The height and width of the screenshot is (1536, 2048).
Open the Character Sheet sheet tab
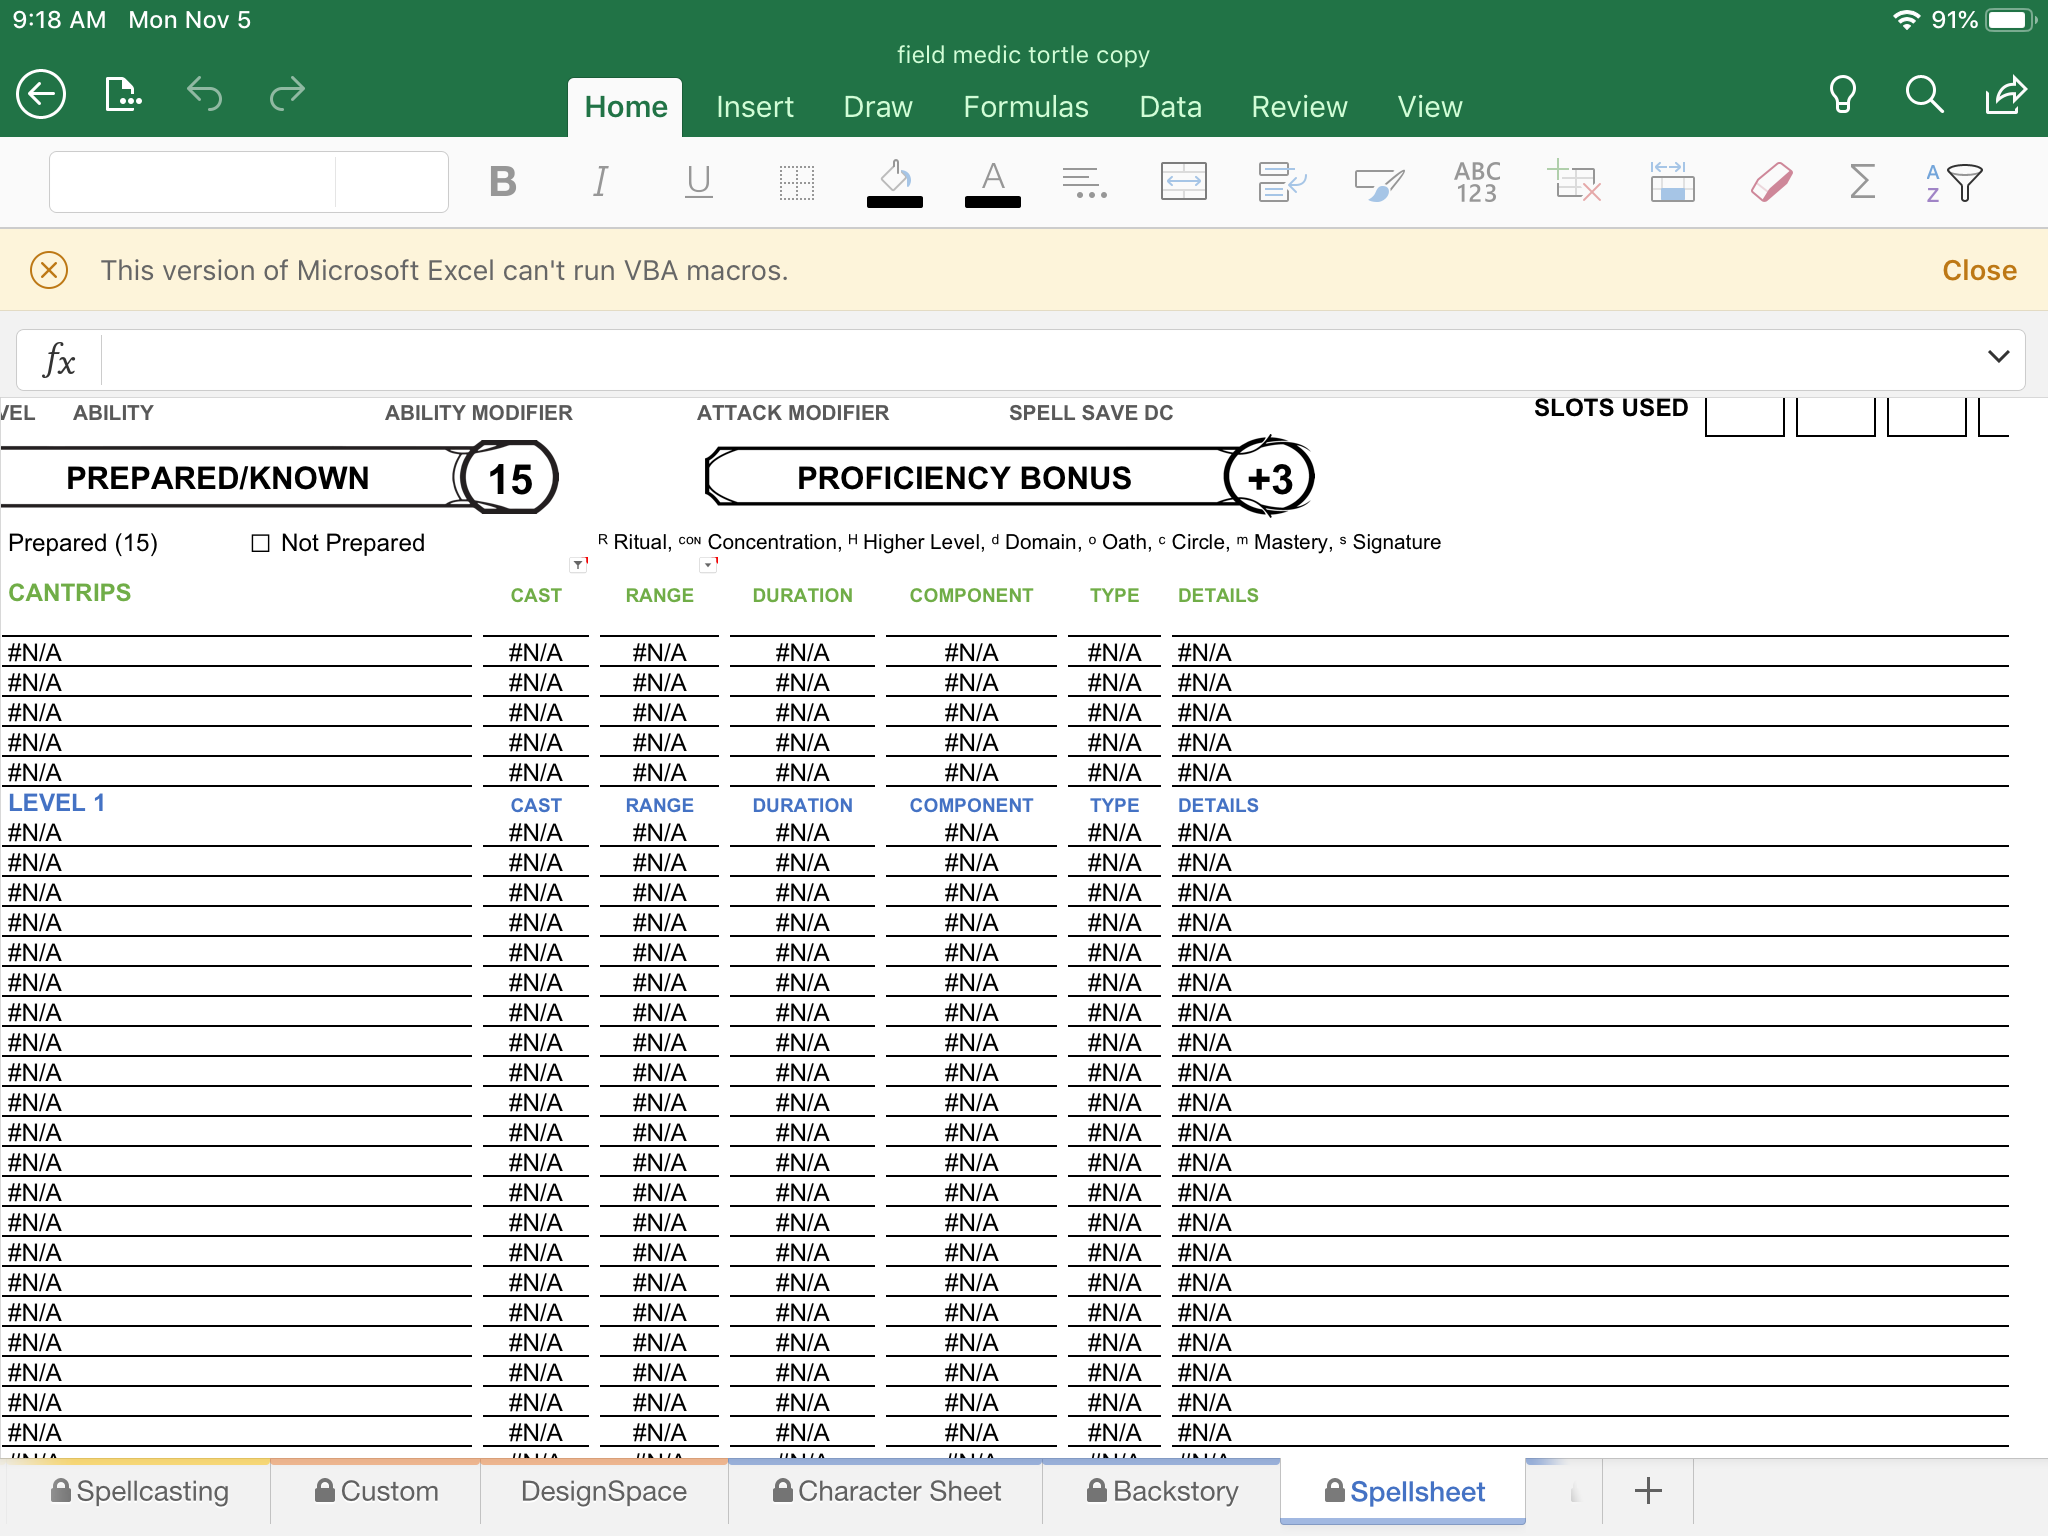[x=886, y=1491]
